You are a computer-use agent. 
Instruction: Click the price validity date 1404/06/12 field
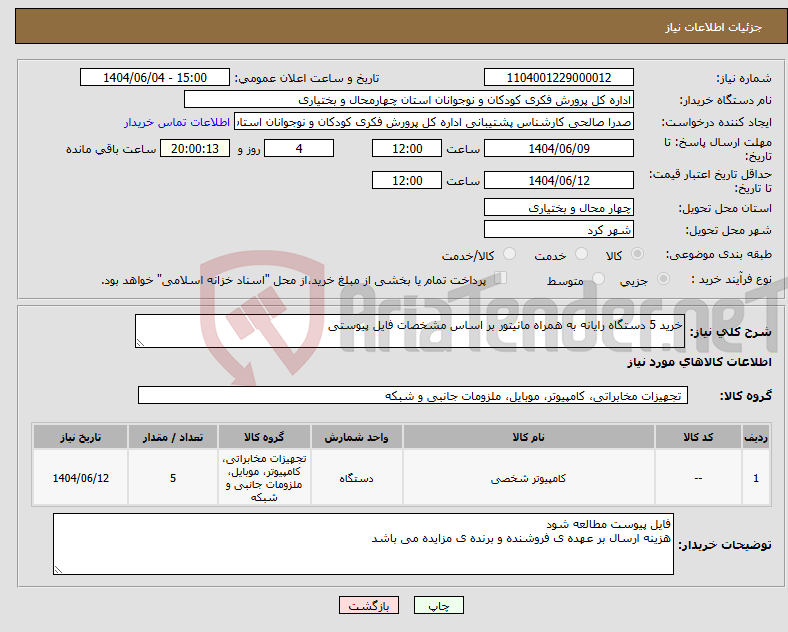click(558, 180)
